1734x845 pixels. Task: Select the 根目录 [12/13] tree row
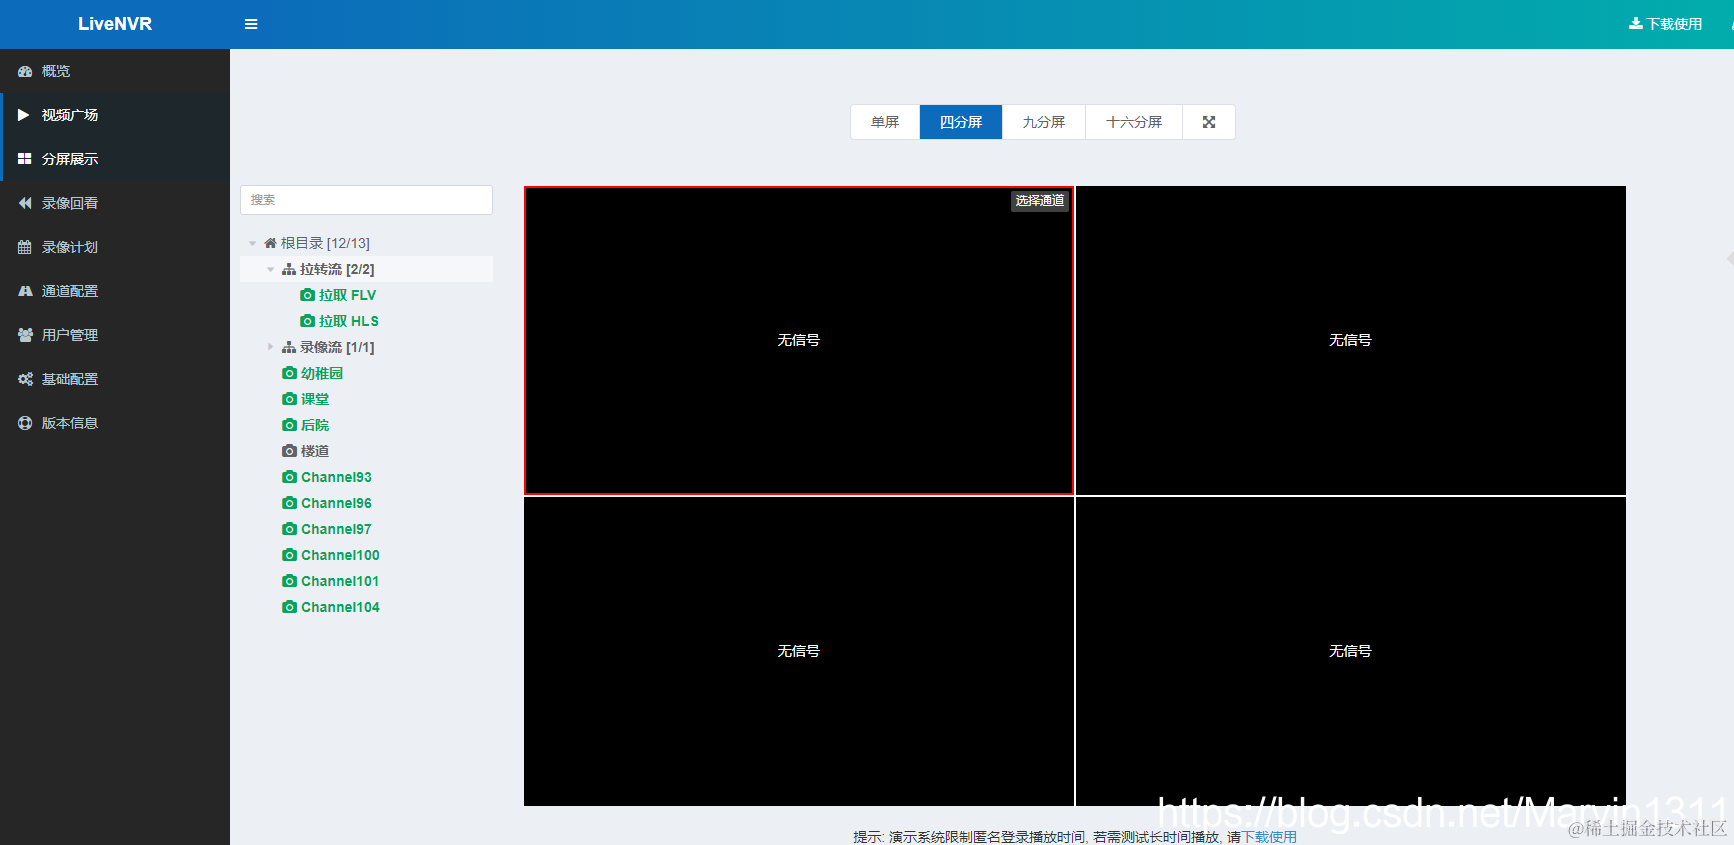tap(366, 243)
